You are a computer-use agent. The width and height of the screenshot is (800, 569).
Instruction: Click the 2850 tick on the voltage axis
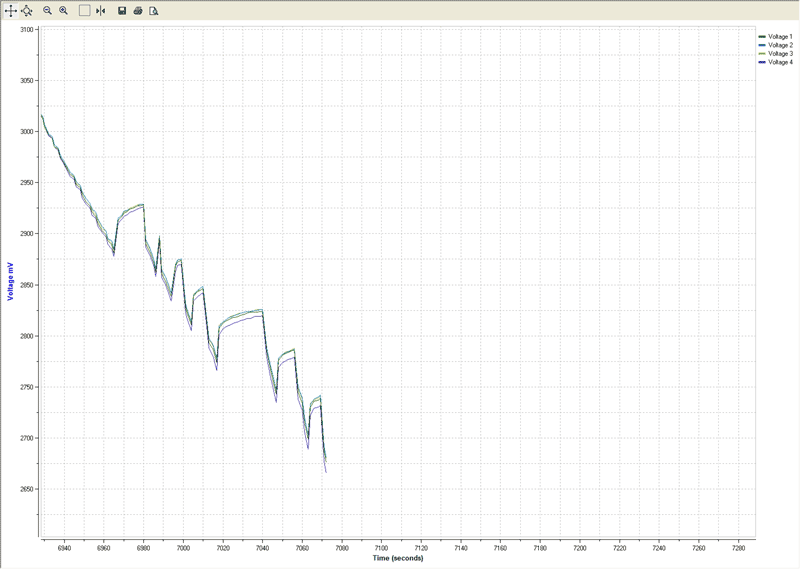[27, 285]
